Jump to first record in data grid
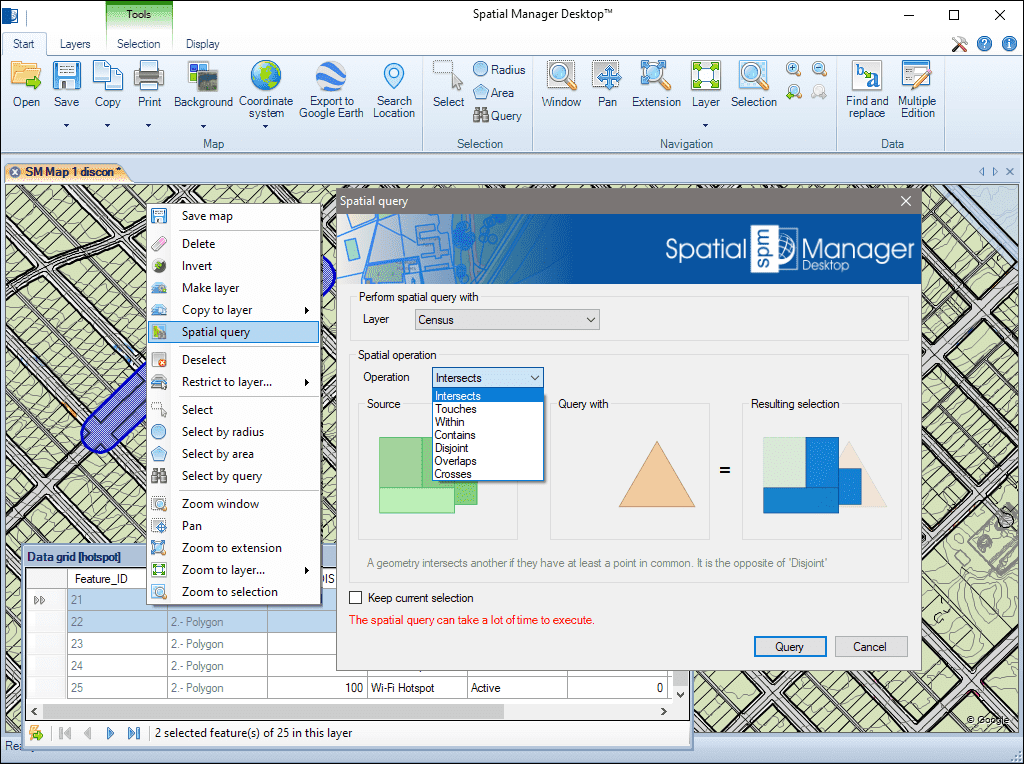This screenshot has height=764, width=1024. [x=65, y=733]
